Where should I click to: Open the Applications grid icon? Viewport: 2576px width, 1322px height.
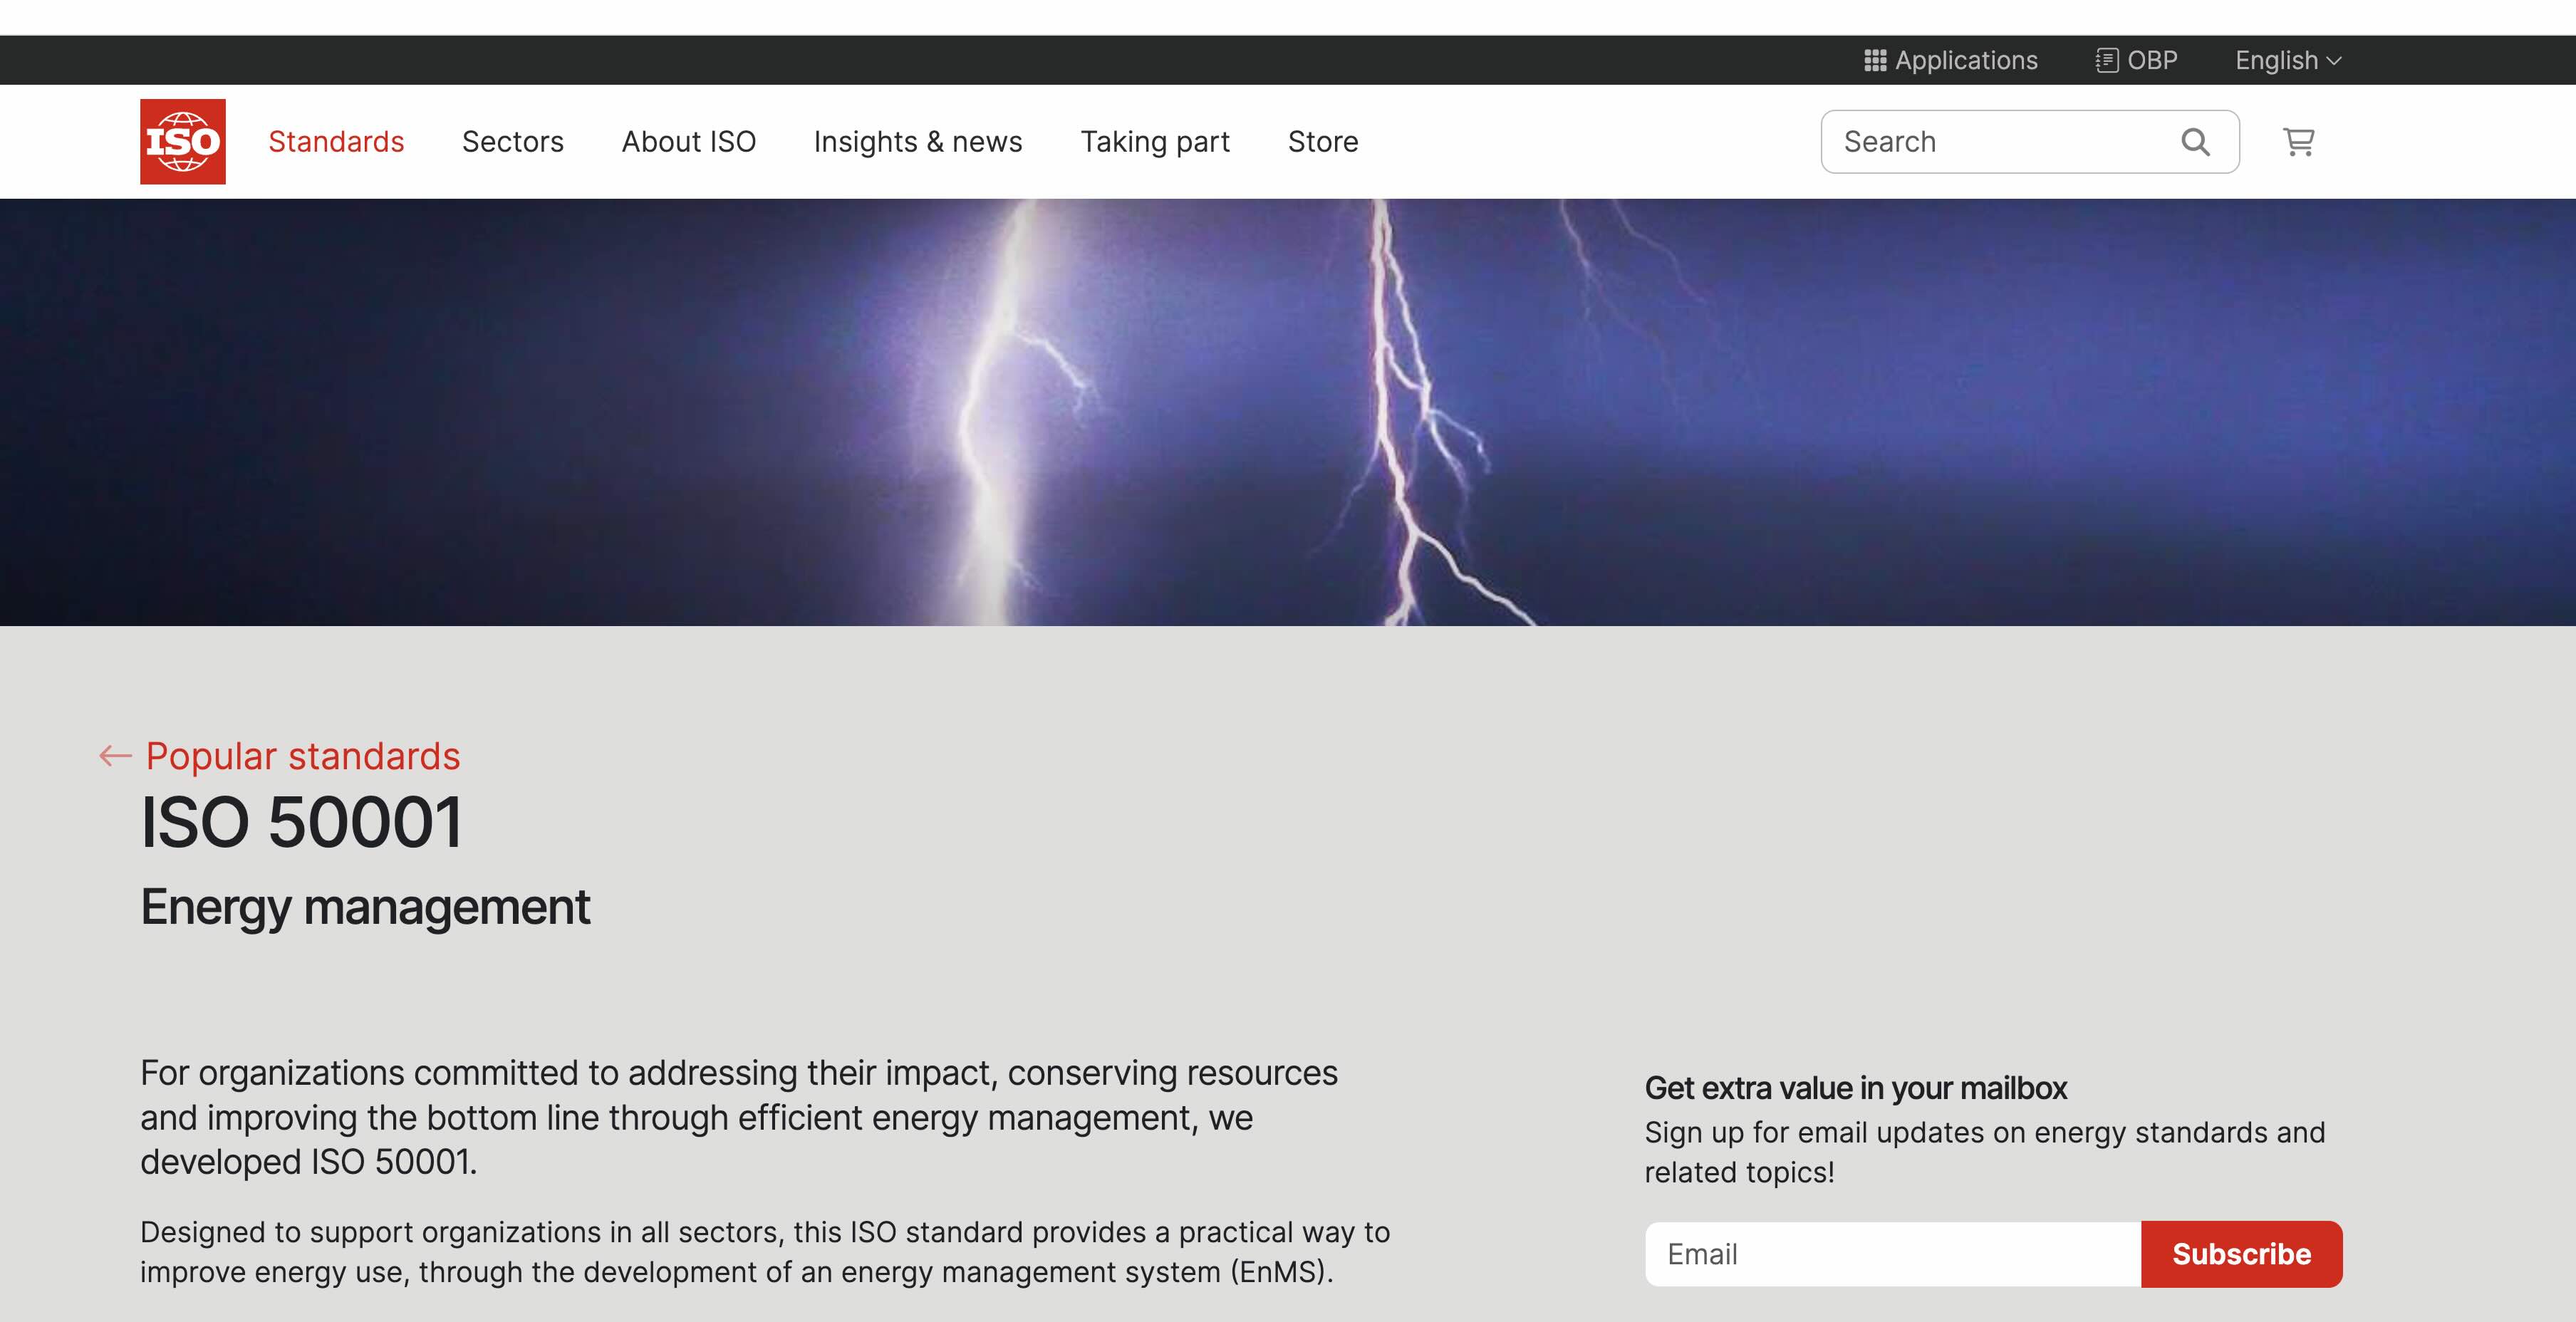pyautogui.click(x=1875, y=60)
